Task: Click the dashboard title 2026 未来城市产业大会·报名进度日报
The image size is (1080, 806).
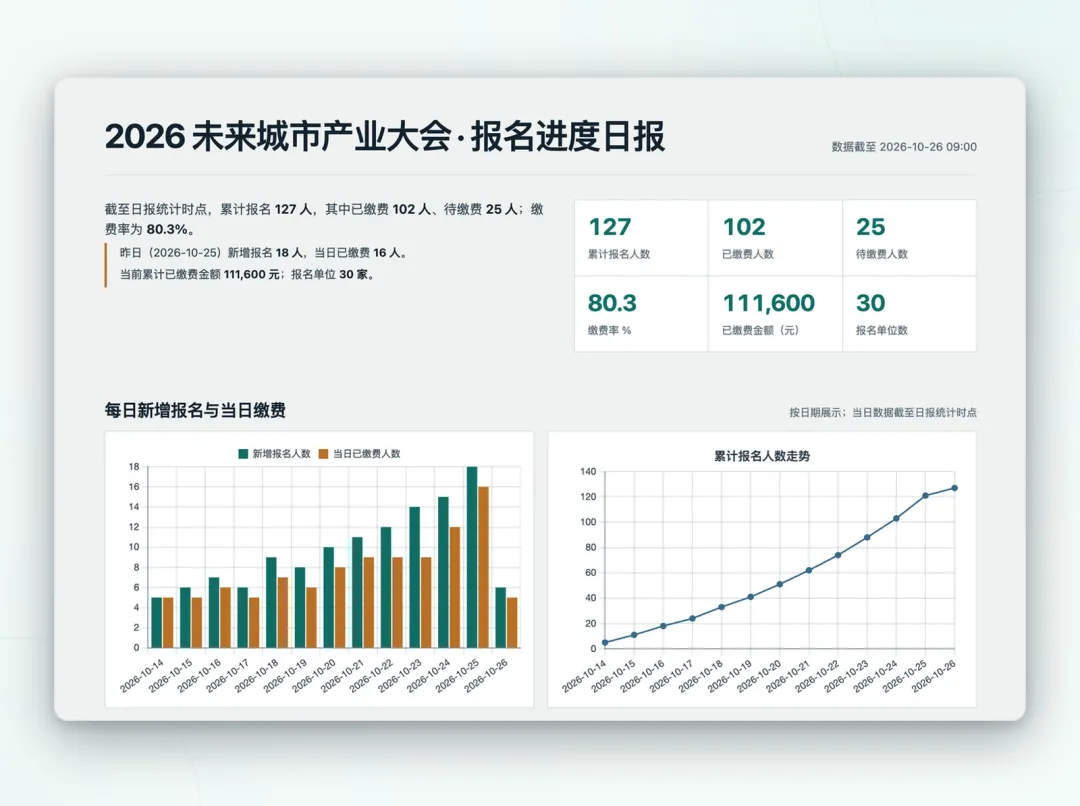Action: point(384,136)
